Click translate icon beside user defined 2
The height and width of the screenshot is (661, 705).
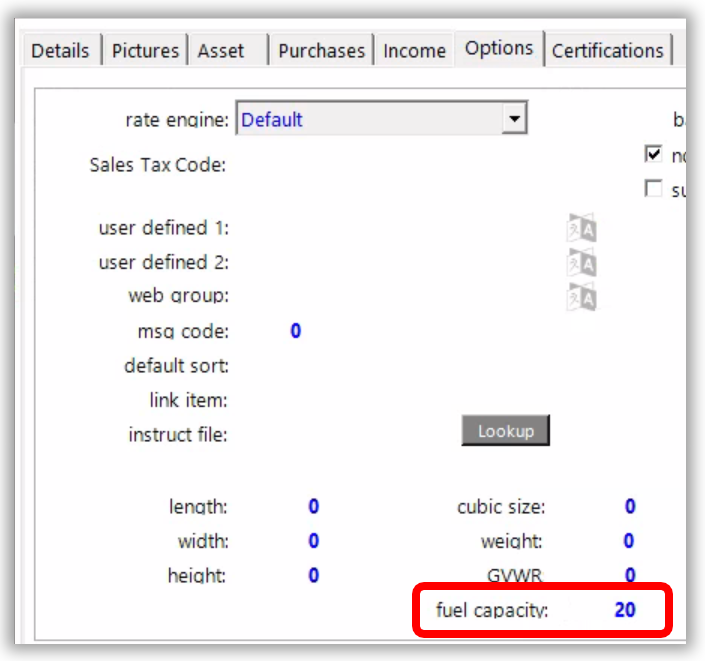click(581, 262)
